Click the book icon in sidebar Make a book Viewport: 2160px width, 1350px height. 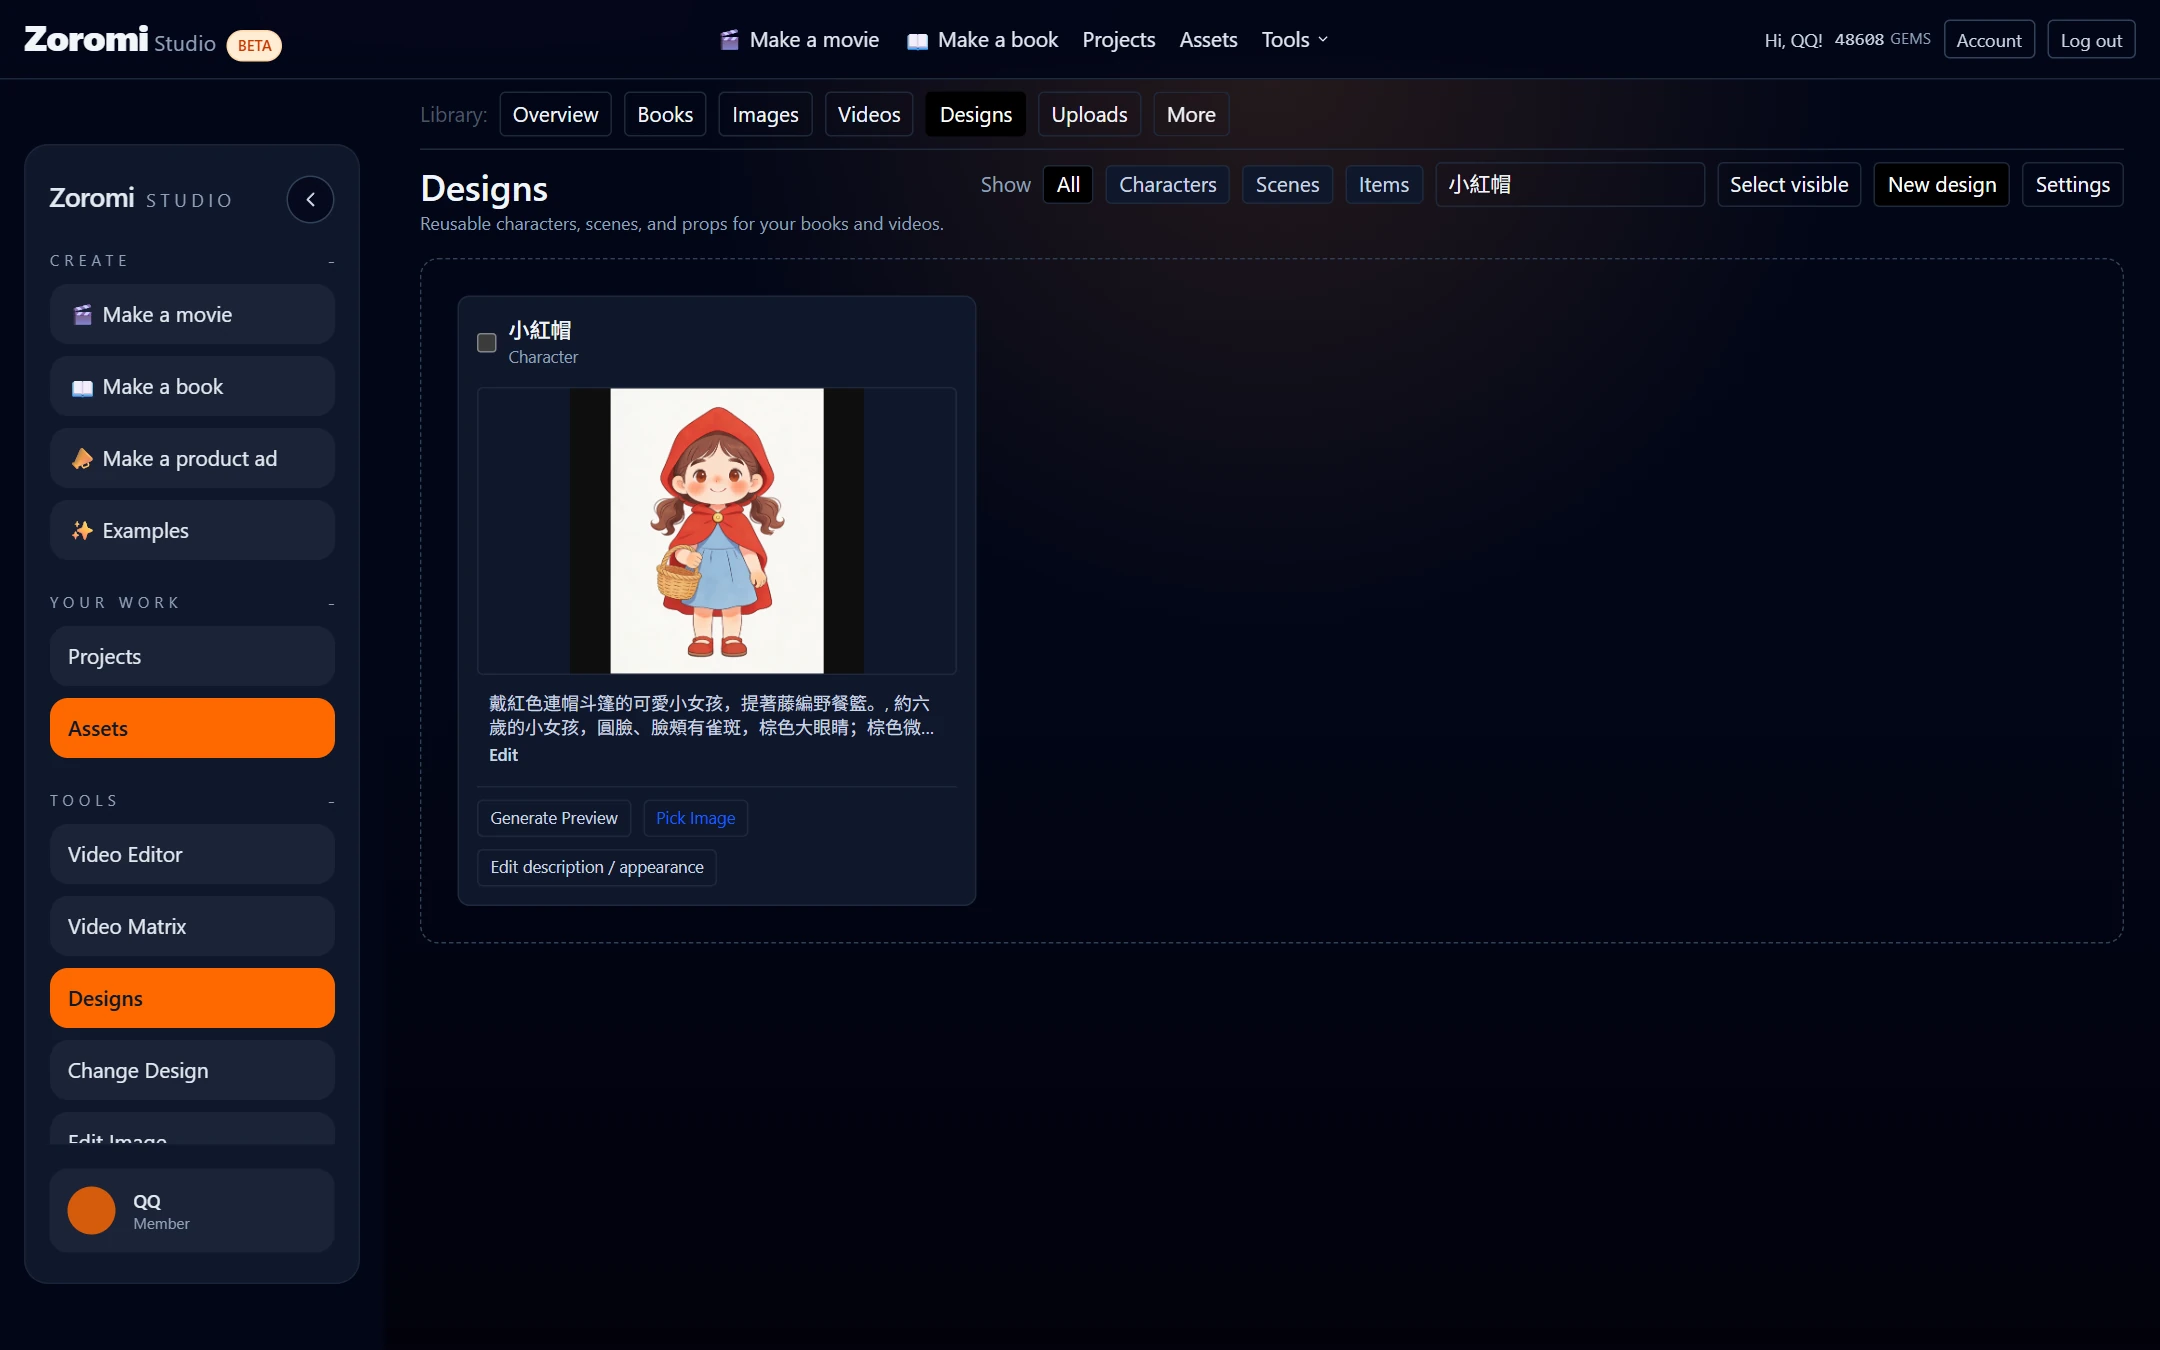[x=82, y=388]
